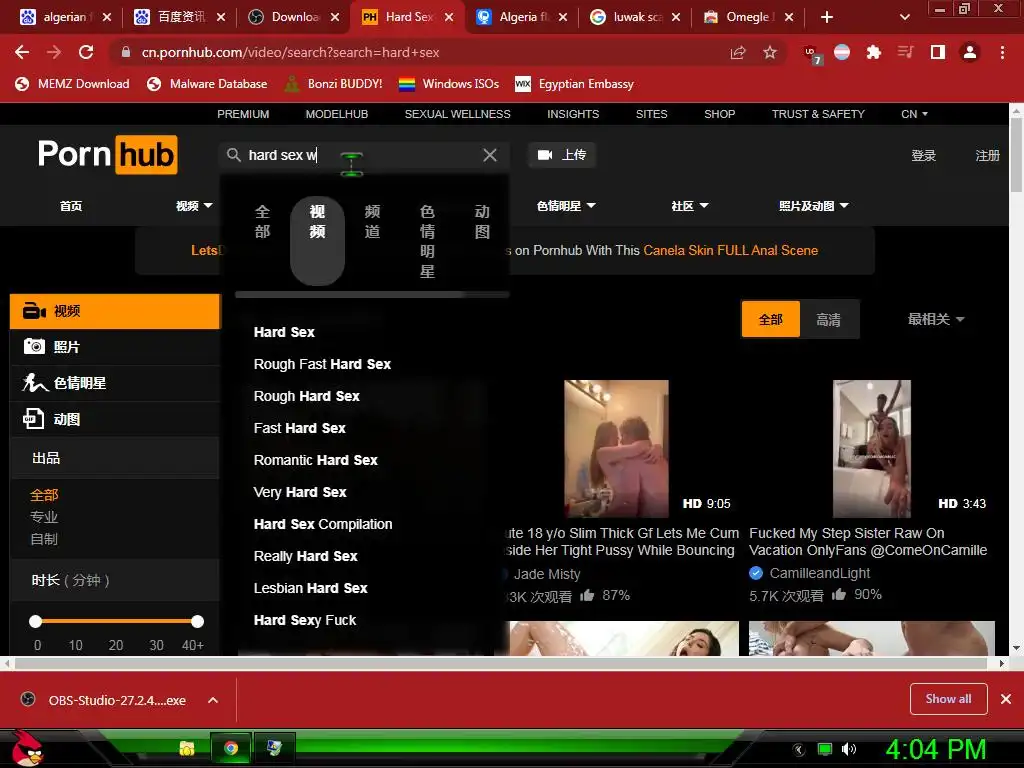1024x768 pixels.
Task: Open the SHOP menu item
Action: click(x=720, y=114)
